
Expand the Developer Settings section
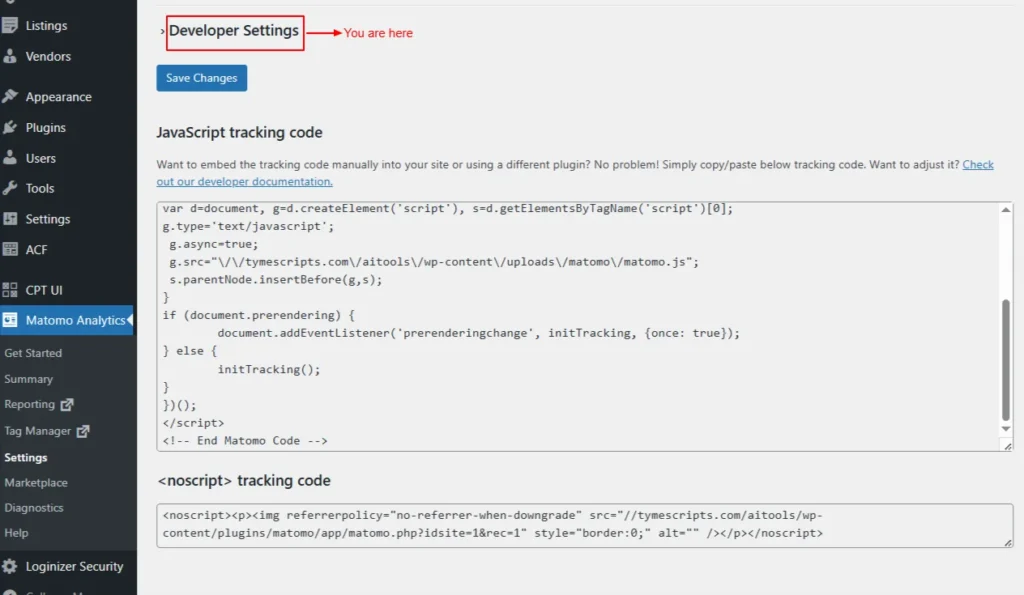point(233,31)
